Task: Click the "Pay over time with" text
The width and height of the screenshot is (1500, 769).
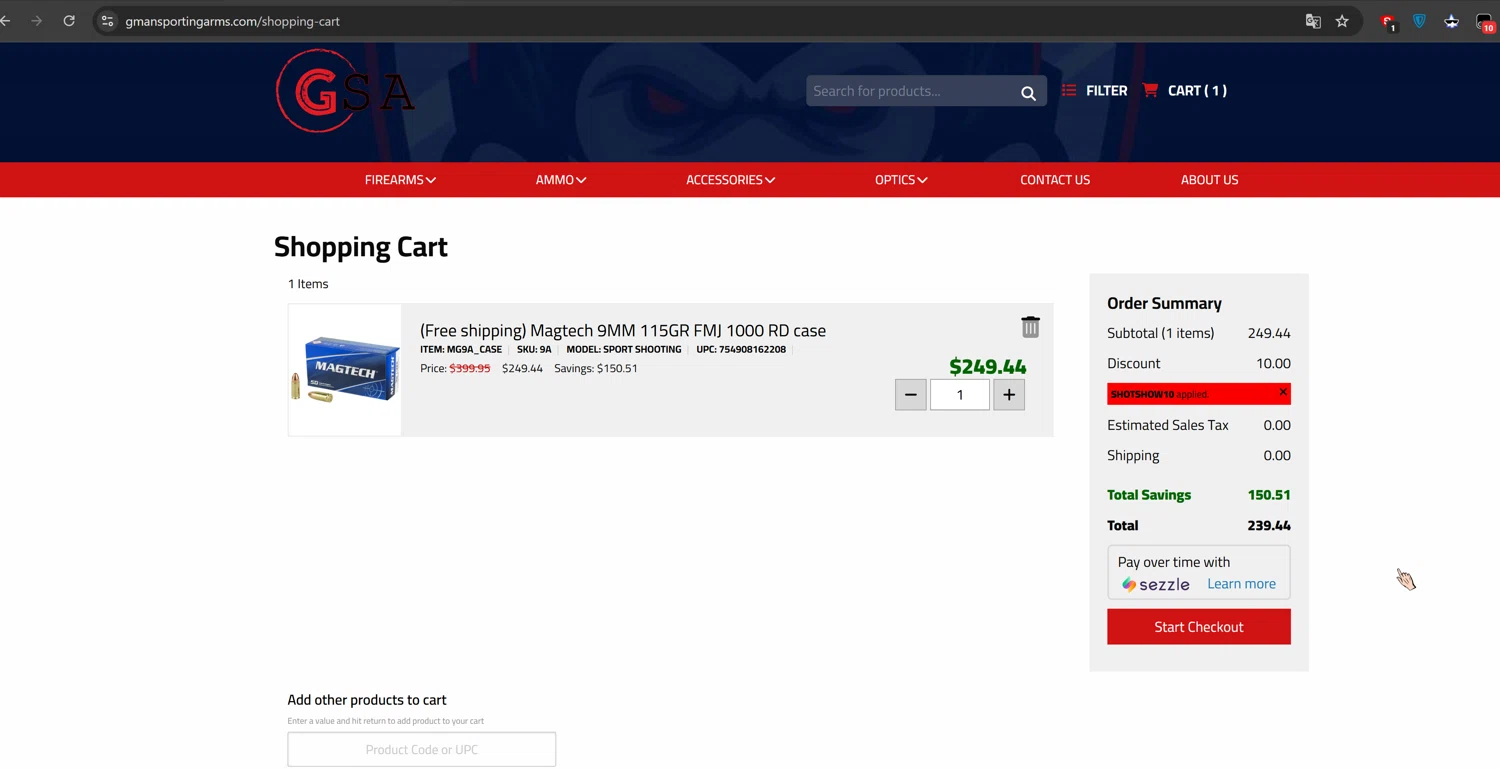Action: [x=1174, y=562]
